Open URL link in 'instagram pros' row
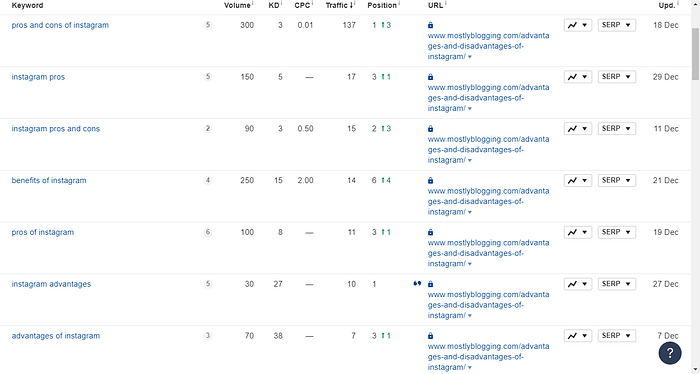The width and height of the screenshot is (700, 374). 488,98
